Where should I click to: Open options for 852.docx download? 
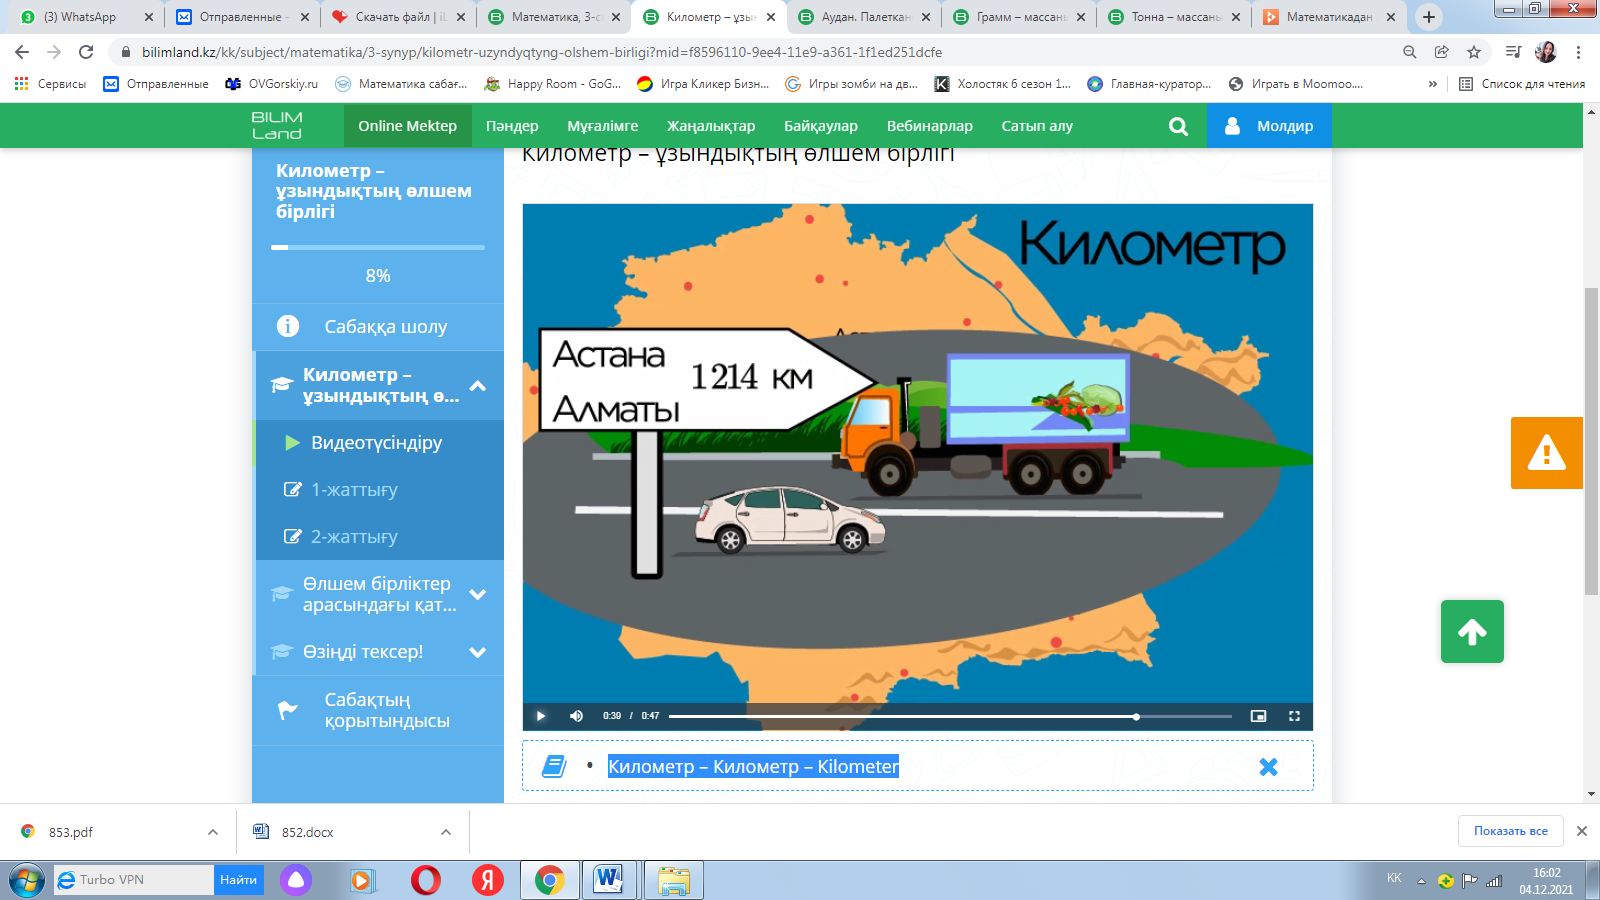coord(446,832)
